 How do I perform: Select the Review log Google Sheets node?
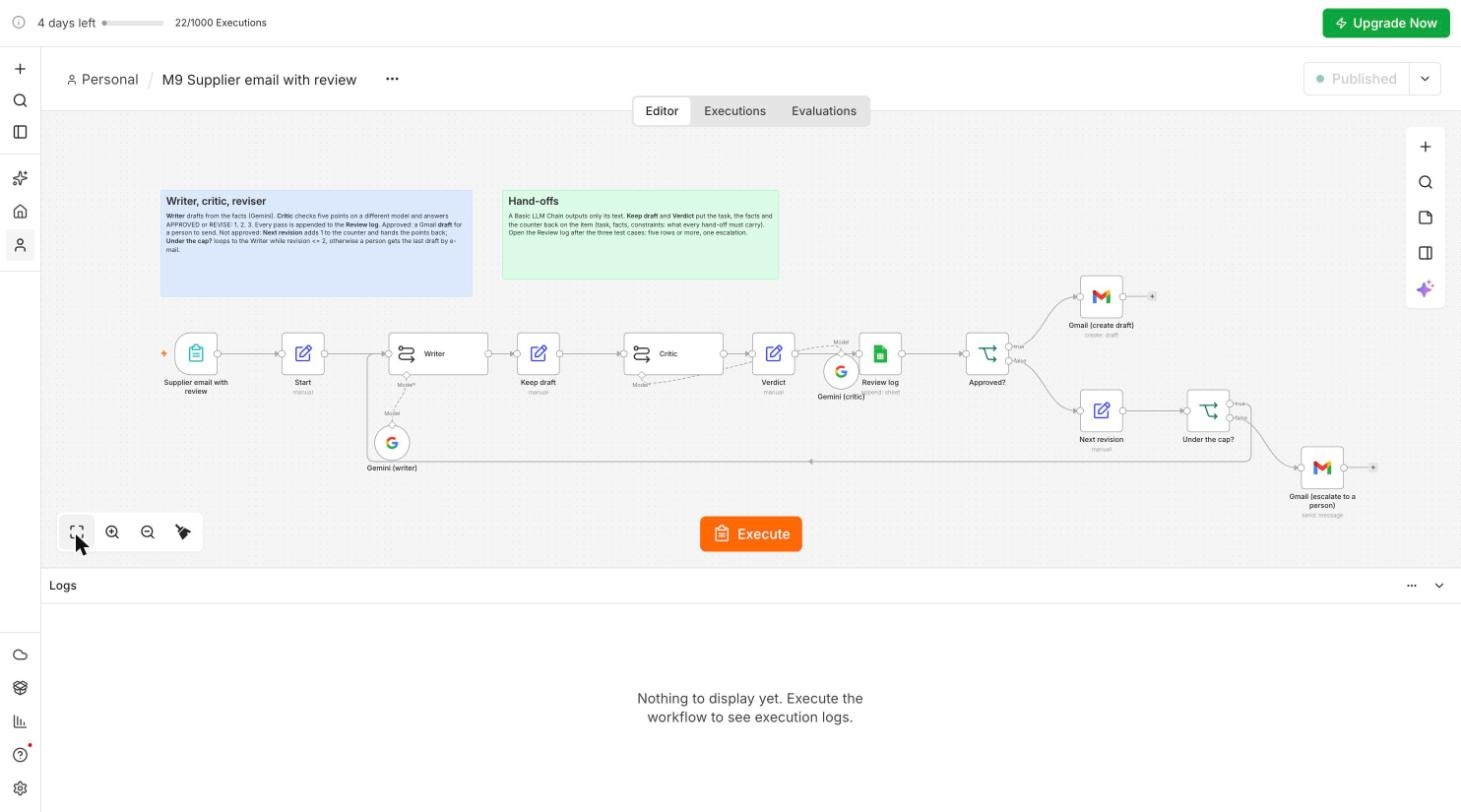click(x=880, y=354)
